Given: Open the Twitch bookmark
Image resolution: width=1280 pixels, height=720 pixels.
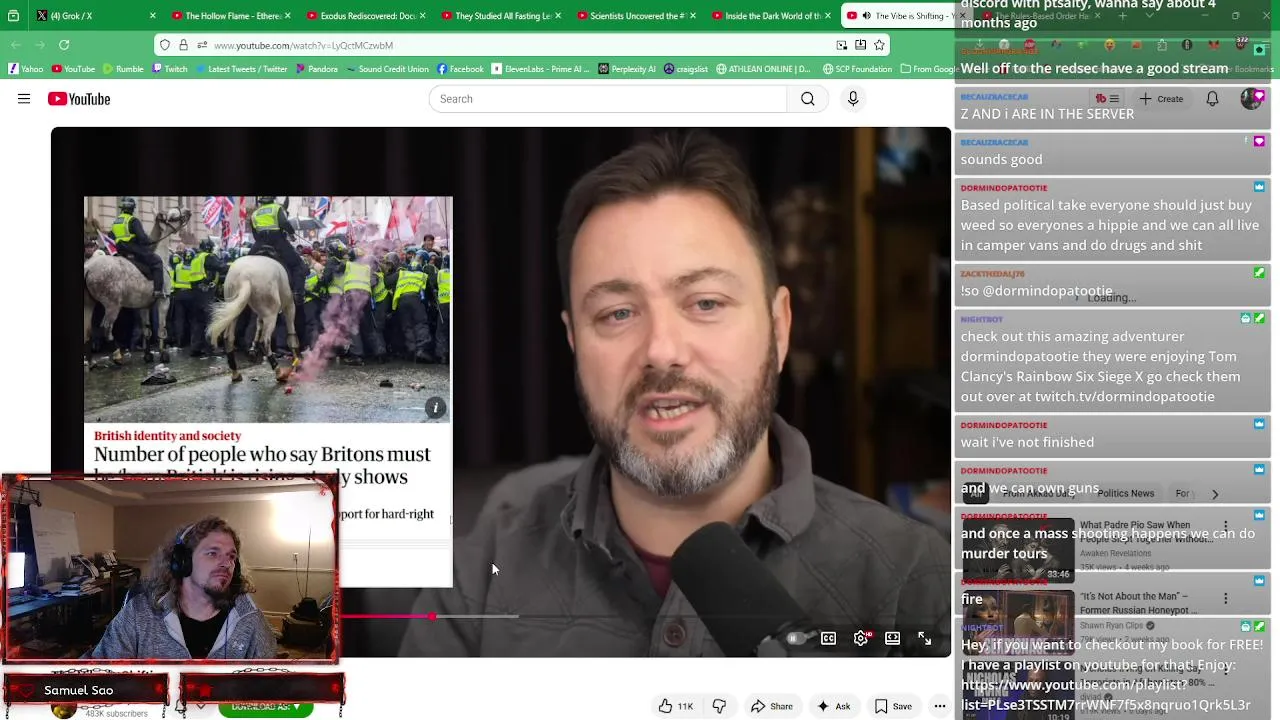Looking at the screenshot, I should [169, 69].
